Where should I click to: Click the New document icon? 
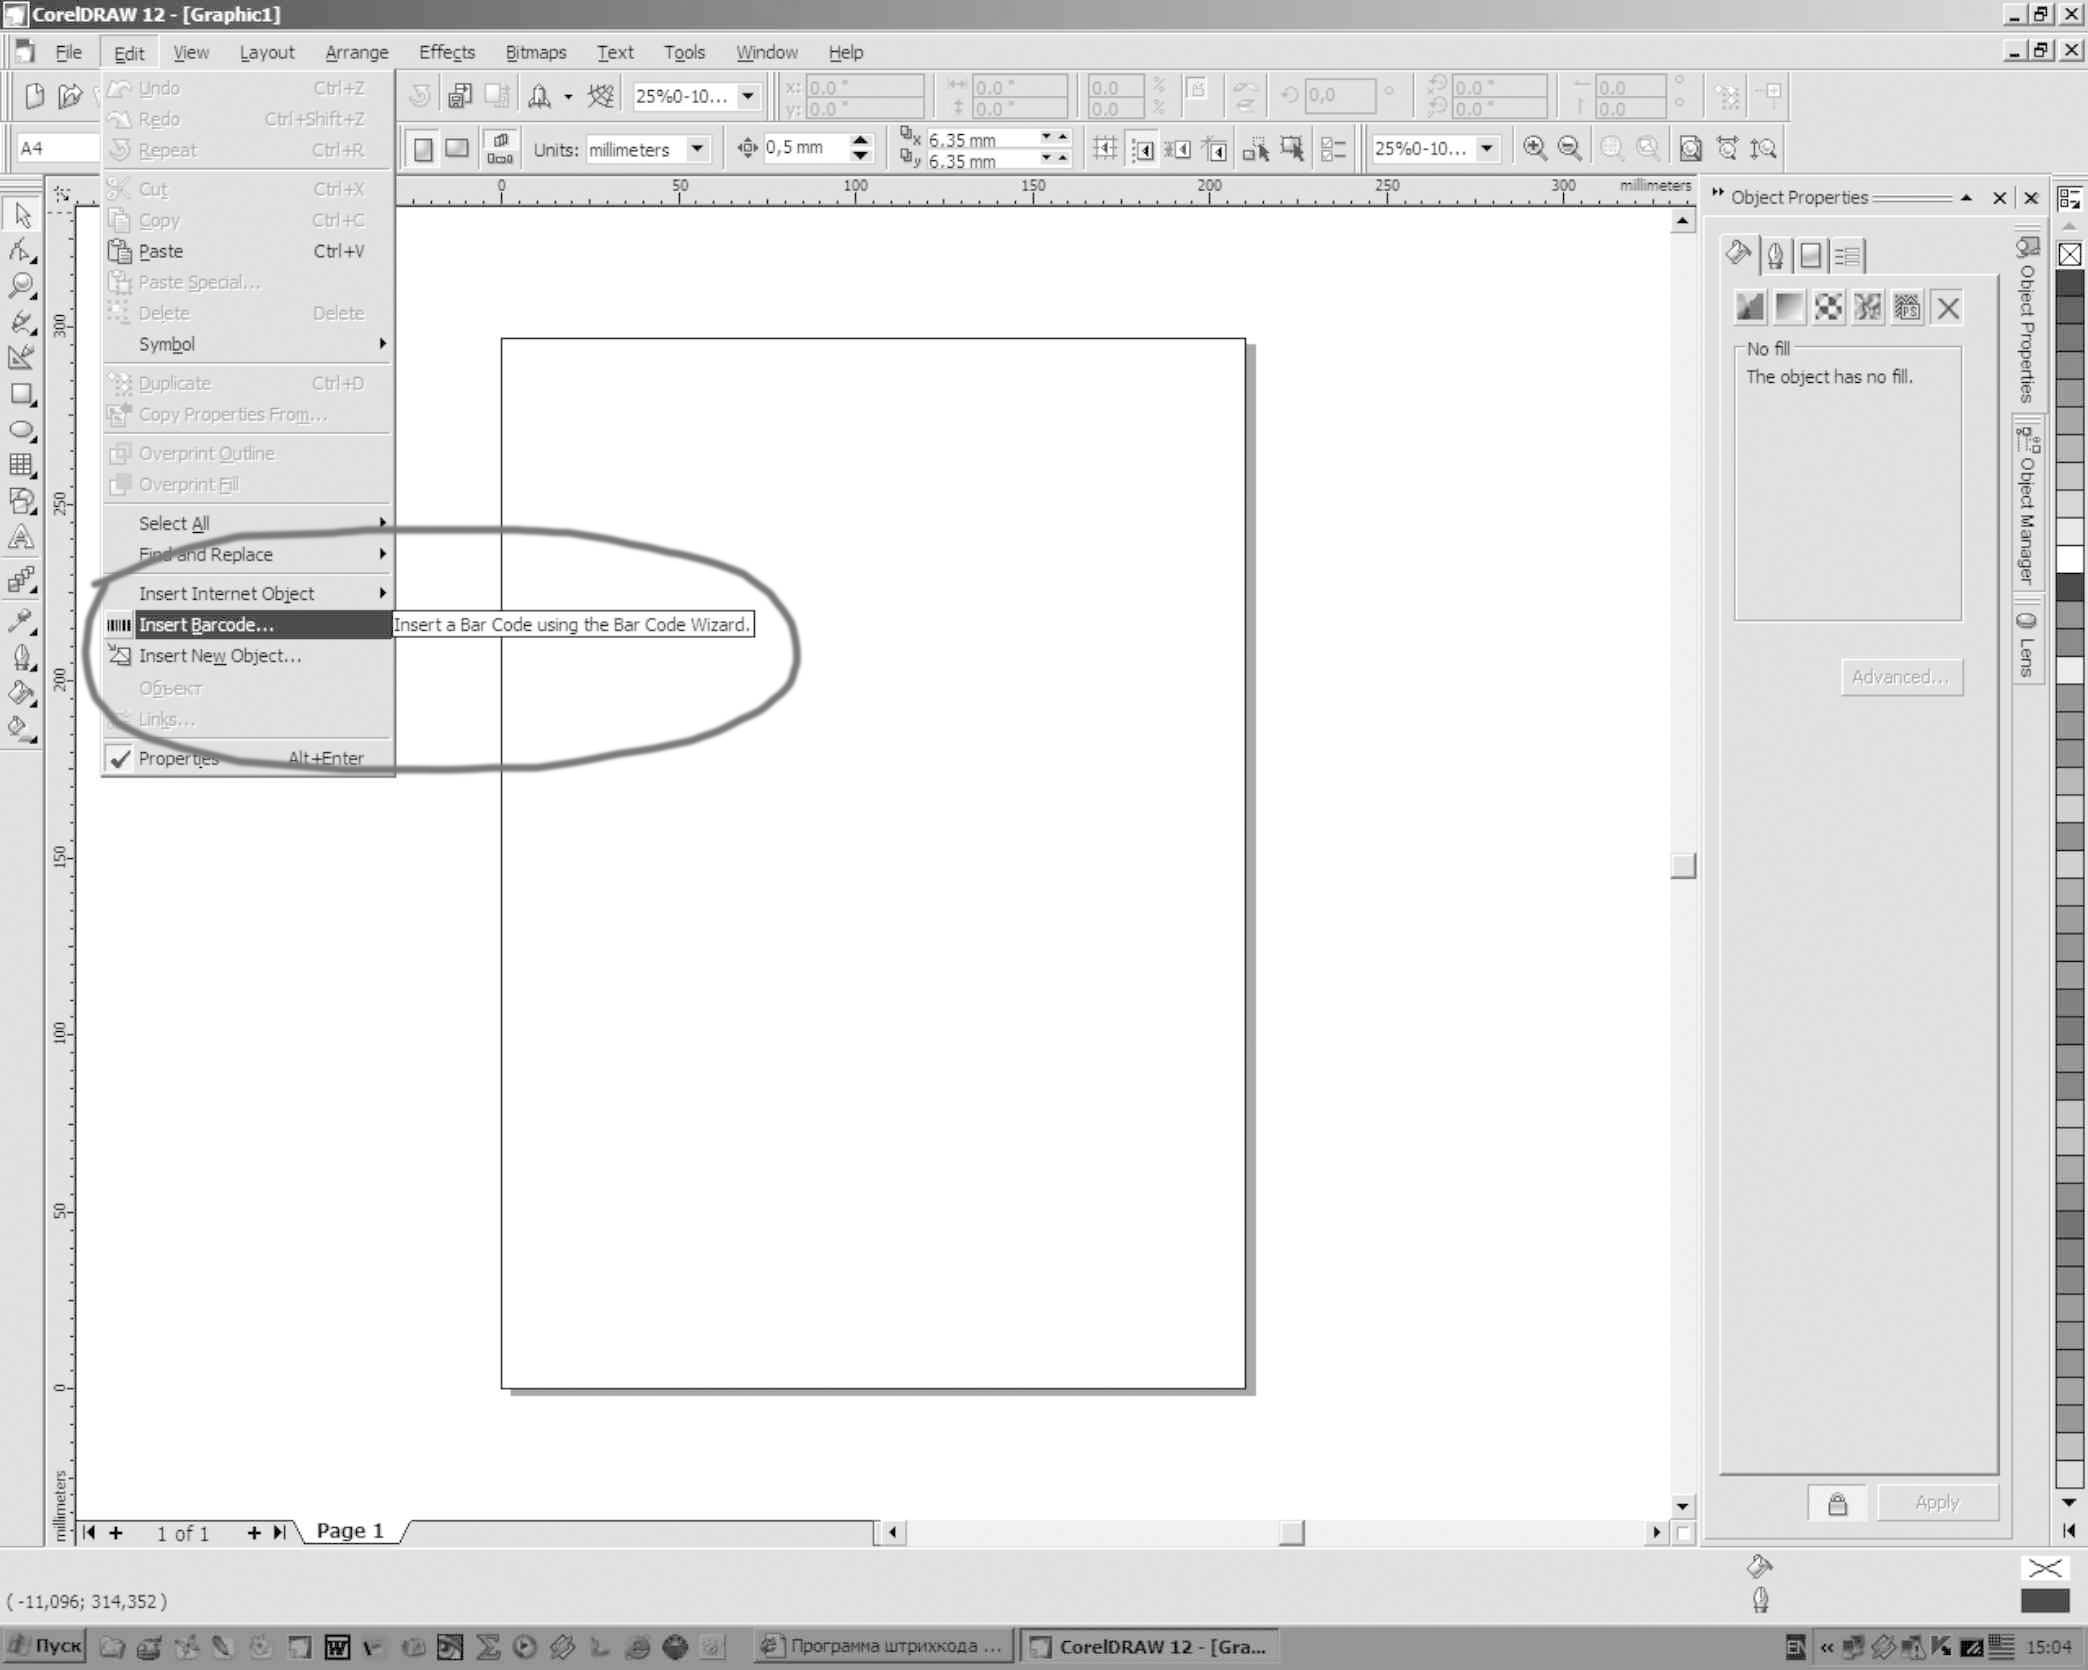[35, 96]
